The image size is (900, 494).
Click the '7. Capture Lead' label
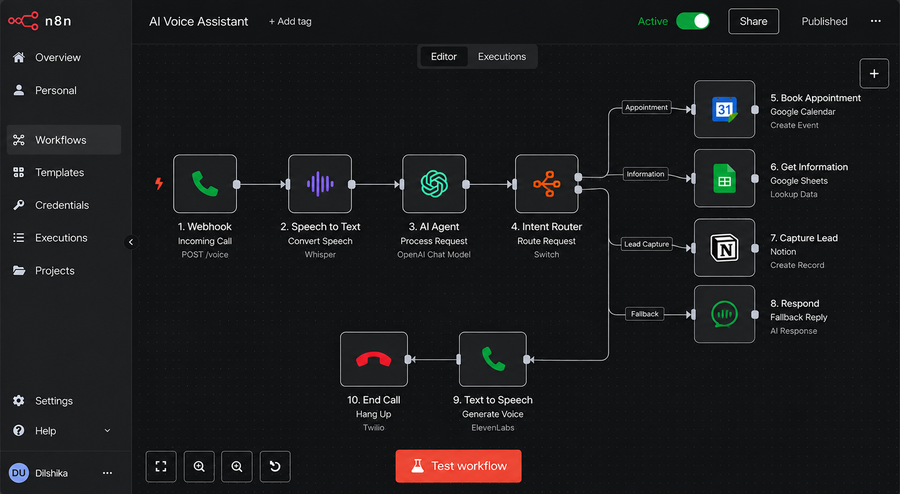pos(804,238)
